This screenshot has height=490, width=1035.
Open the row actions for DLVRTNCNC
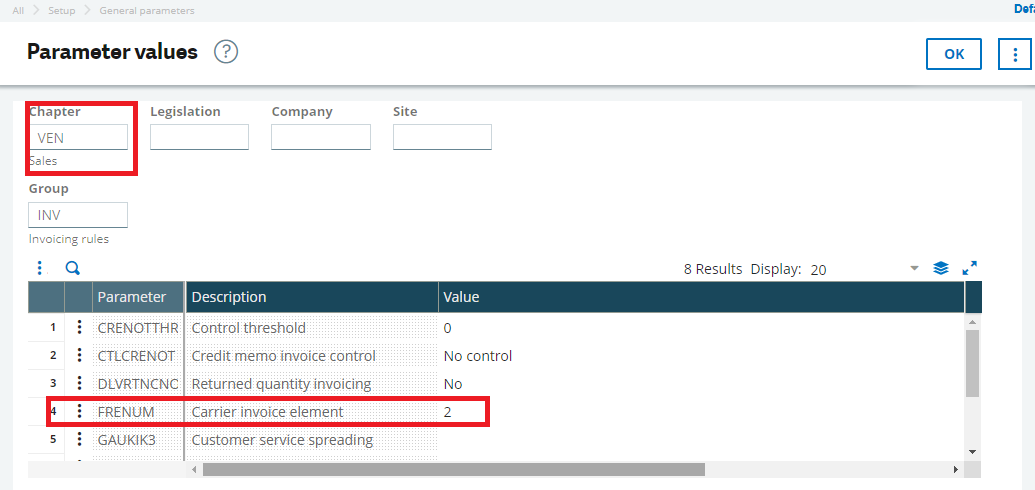coord(79,383)
